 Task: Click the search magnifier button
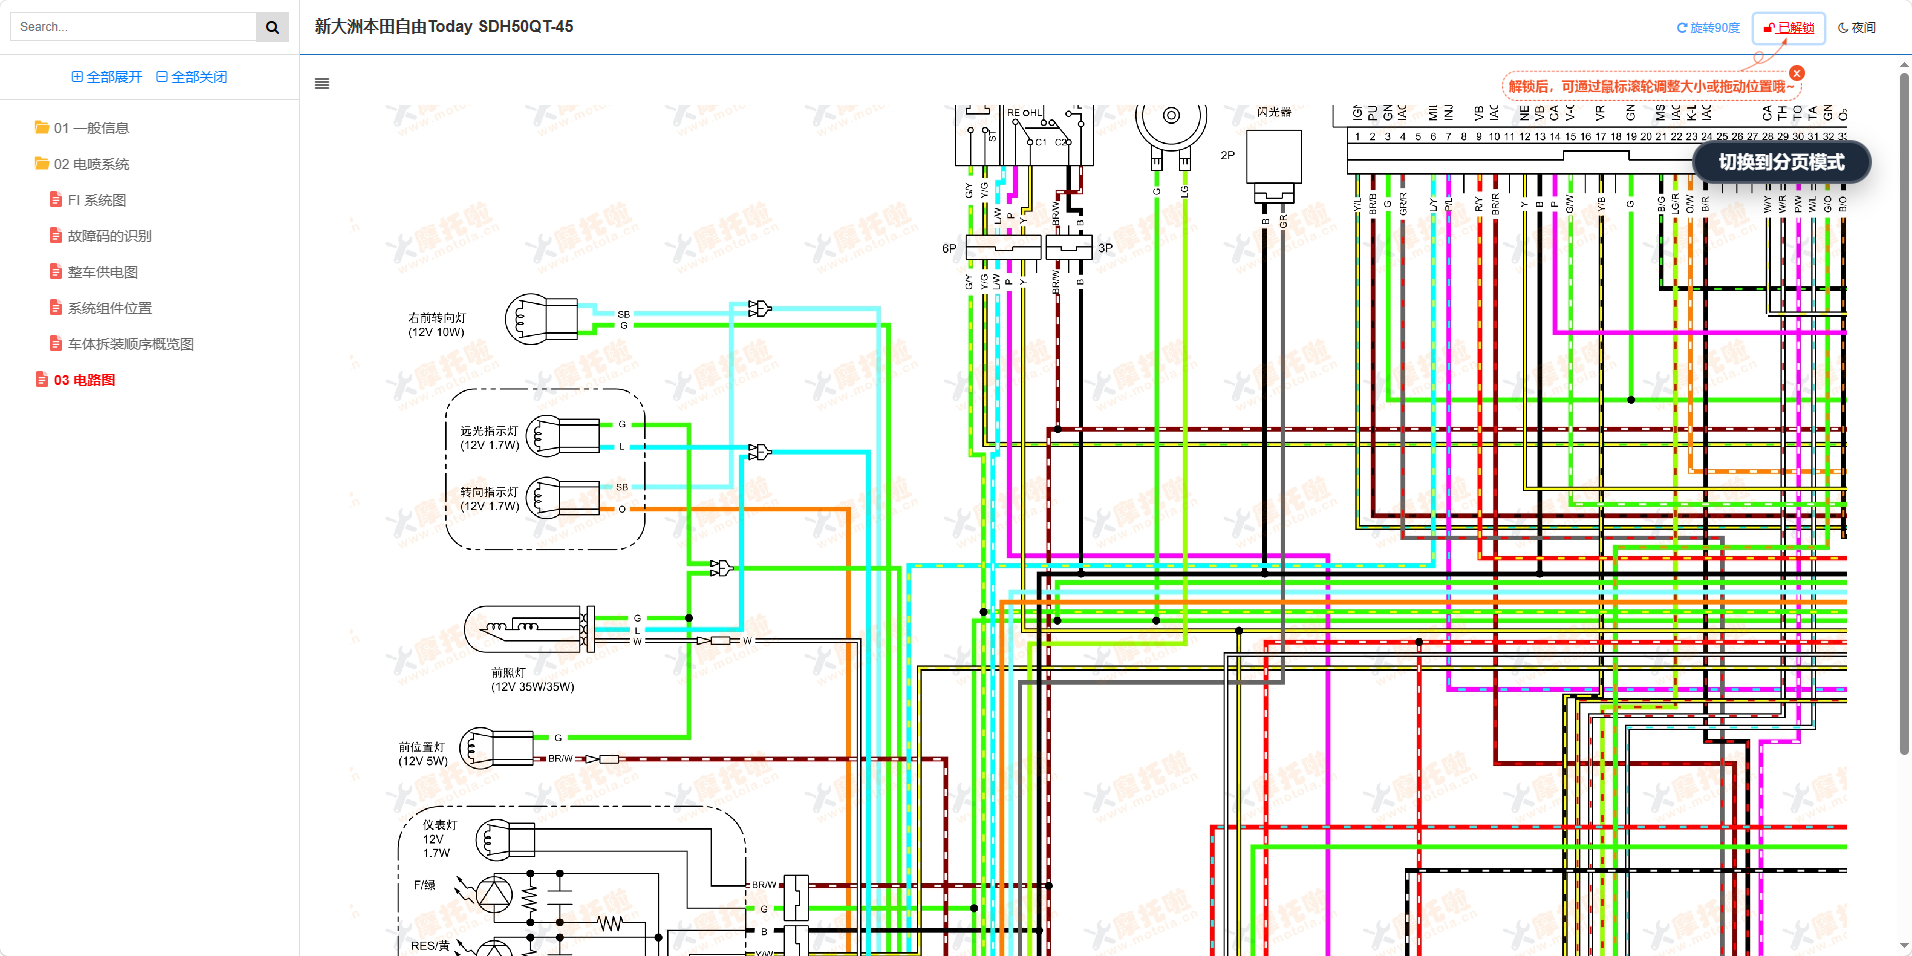(x=272, y=27)
